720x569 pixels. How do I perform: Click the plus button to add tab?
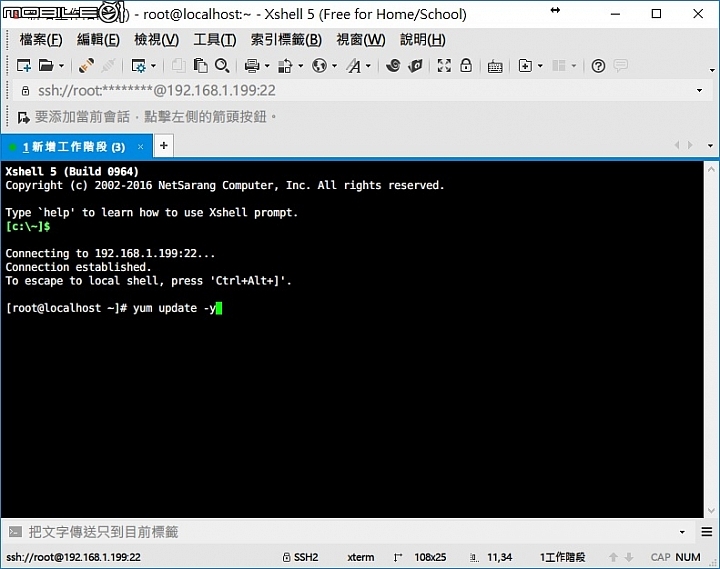click(163, 146)
